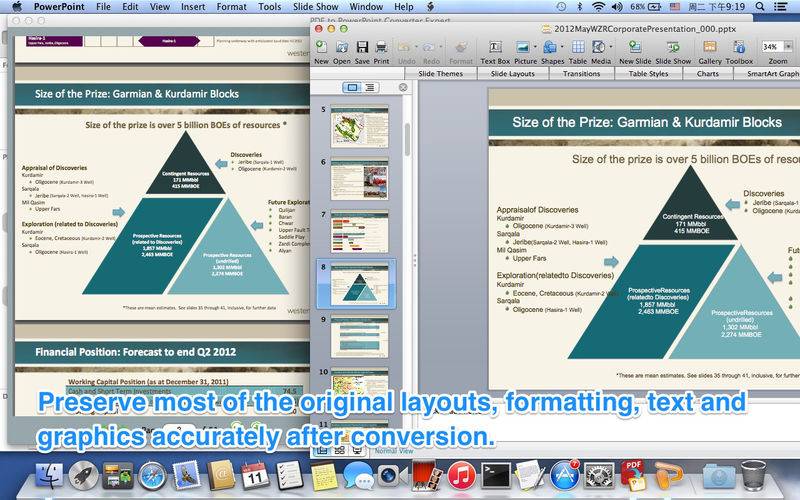Select slide 9 thumbnail

point(359,337)
